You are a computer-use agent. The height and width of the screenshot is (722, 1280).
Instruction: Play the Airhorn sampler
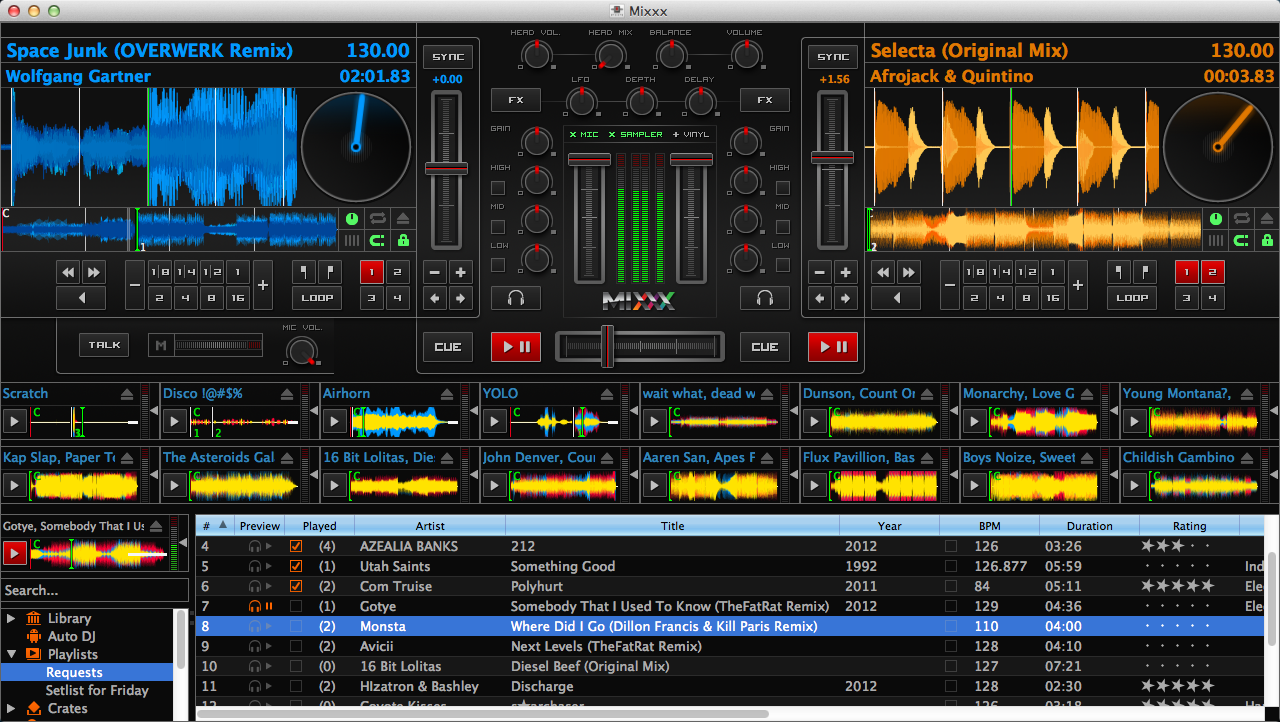point(334,422)
